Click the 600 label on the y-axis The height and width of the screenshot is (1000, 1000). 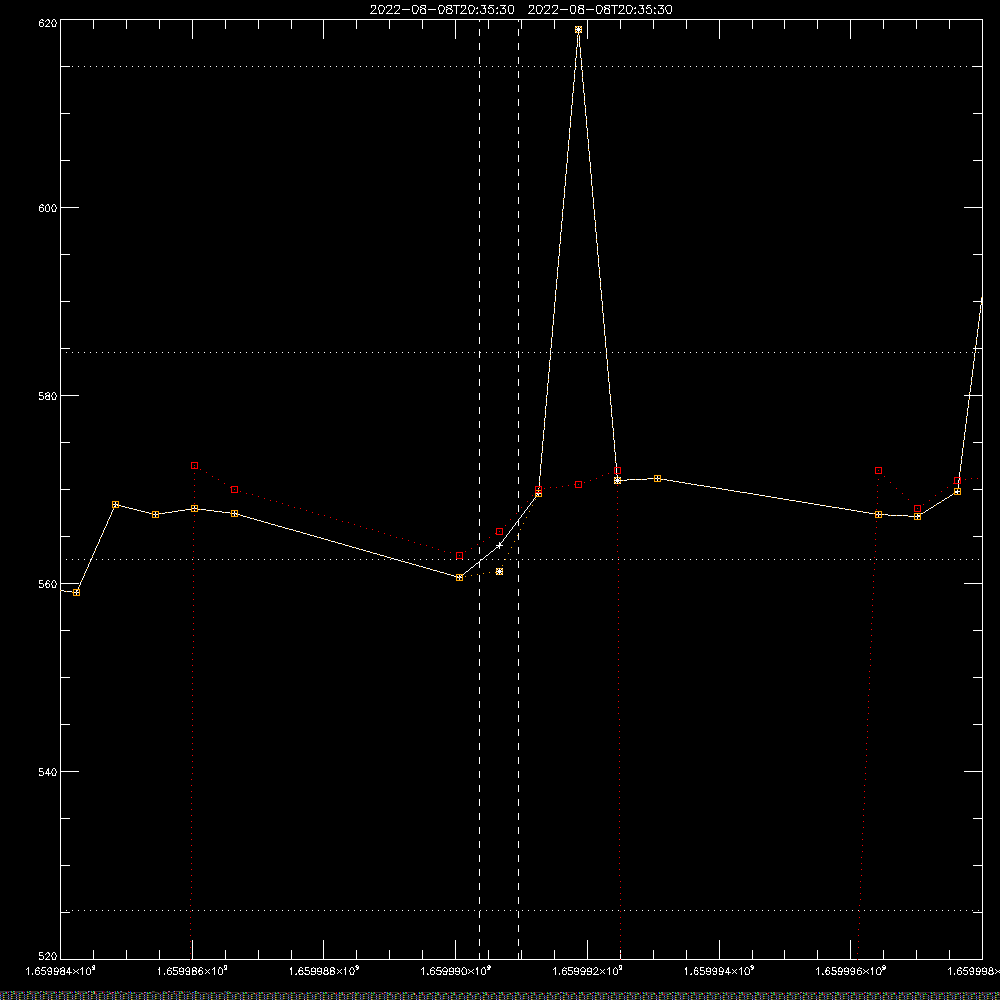[48, 208]
